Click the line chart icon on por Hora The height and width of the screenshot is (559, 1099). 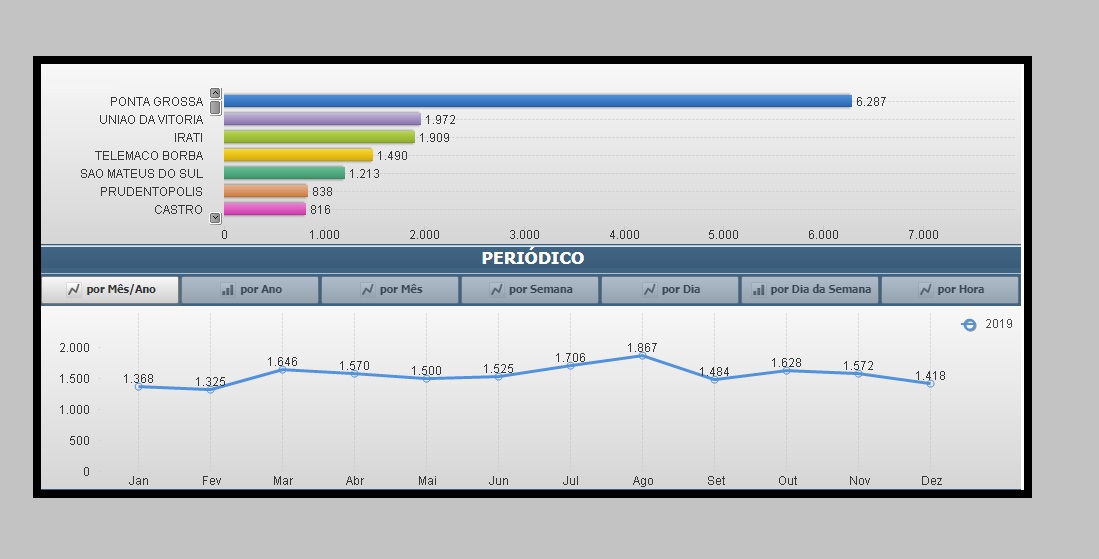pyautogui.click(x=925, y=290)
